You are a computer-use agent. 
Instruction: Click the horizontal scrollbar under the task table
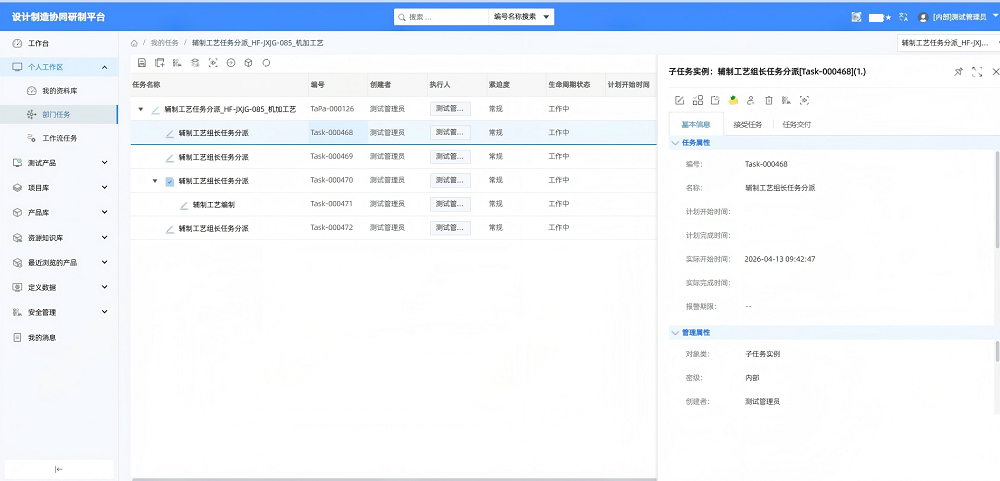click(393, 478)
